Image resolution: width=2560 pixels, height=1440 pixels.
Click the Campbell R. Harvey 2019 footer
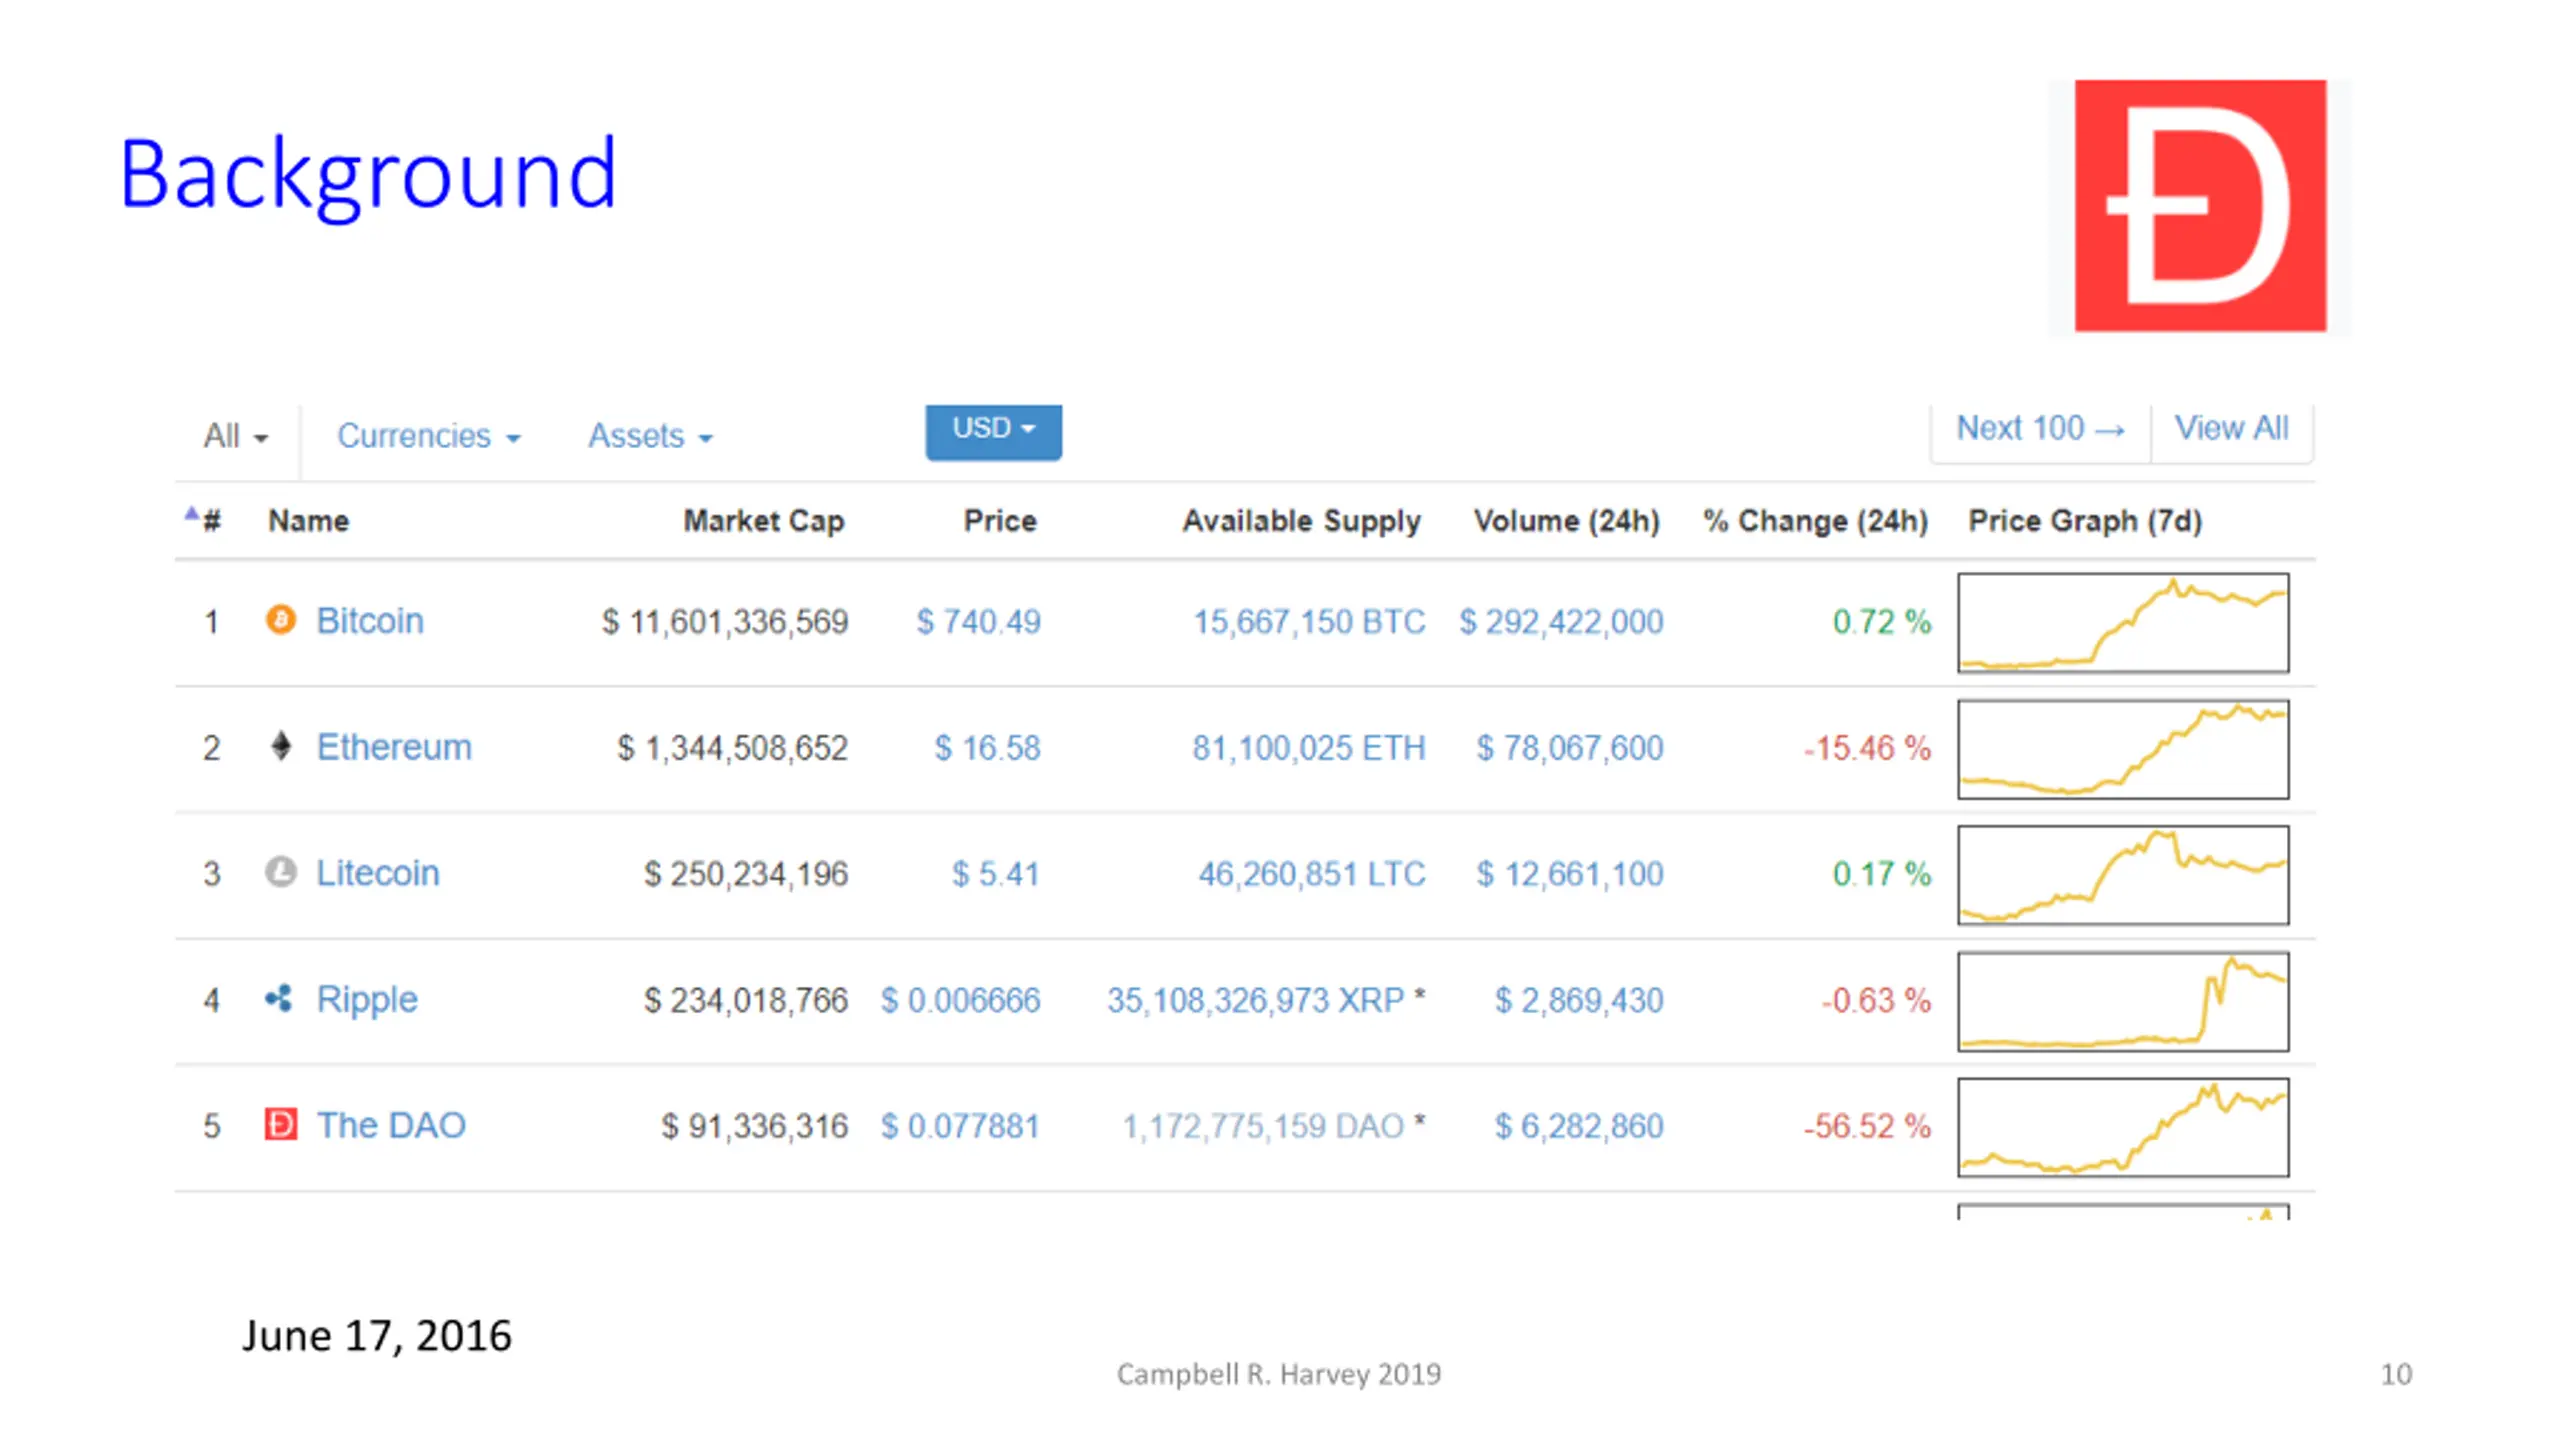coord(1279,1374)
